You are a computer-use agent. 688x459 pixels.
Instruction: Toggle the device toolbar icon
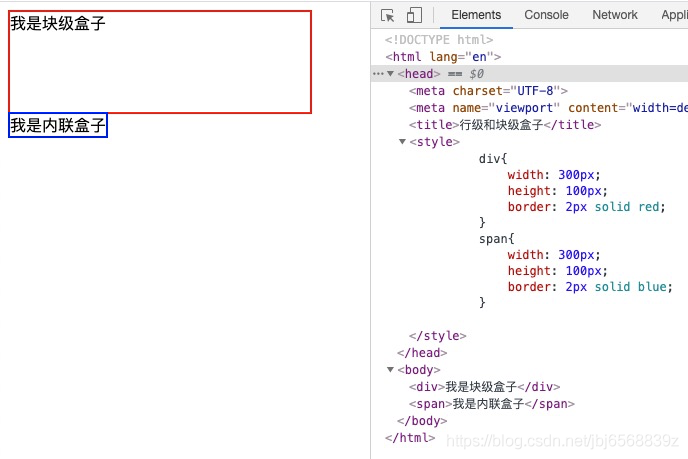[x=414, y=15]
